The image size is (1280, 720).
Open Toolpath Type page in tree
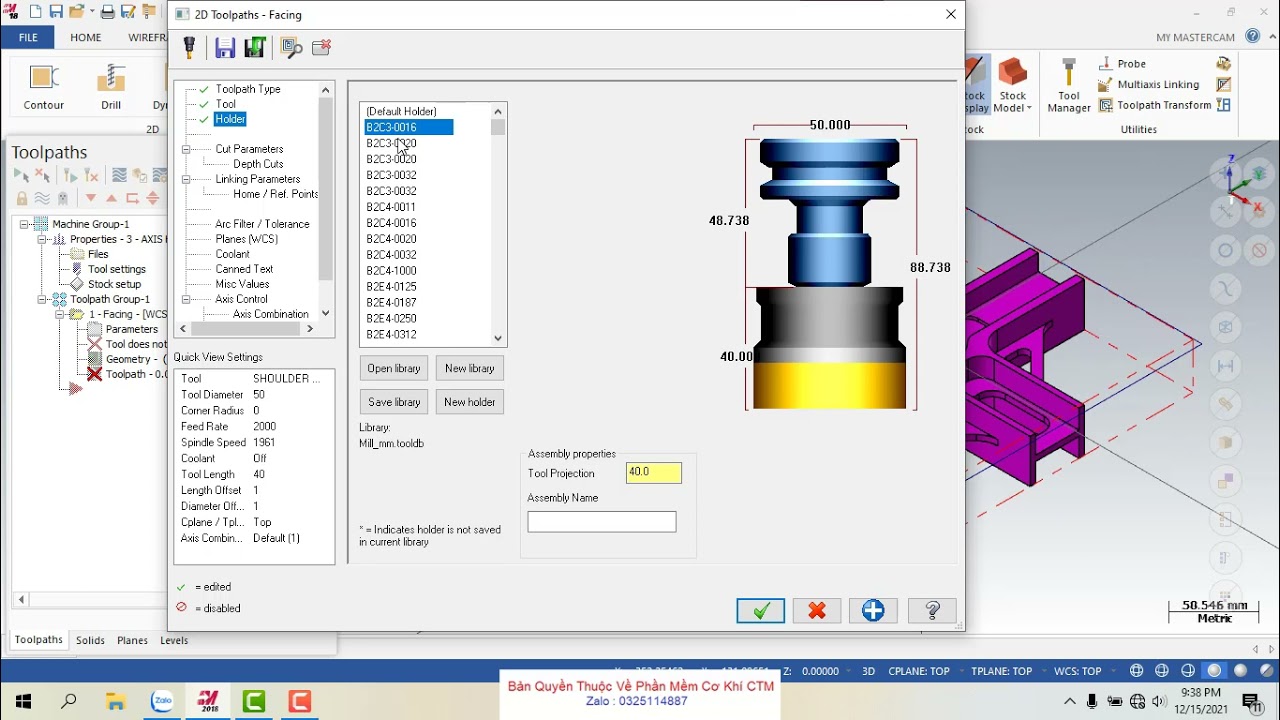(248, 89)
